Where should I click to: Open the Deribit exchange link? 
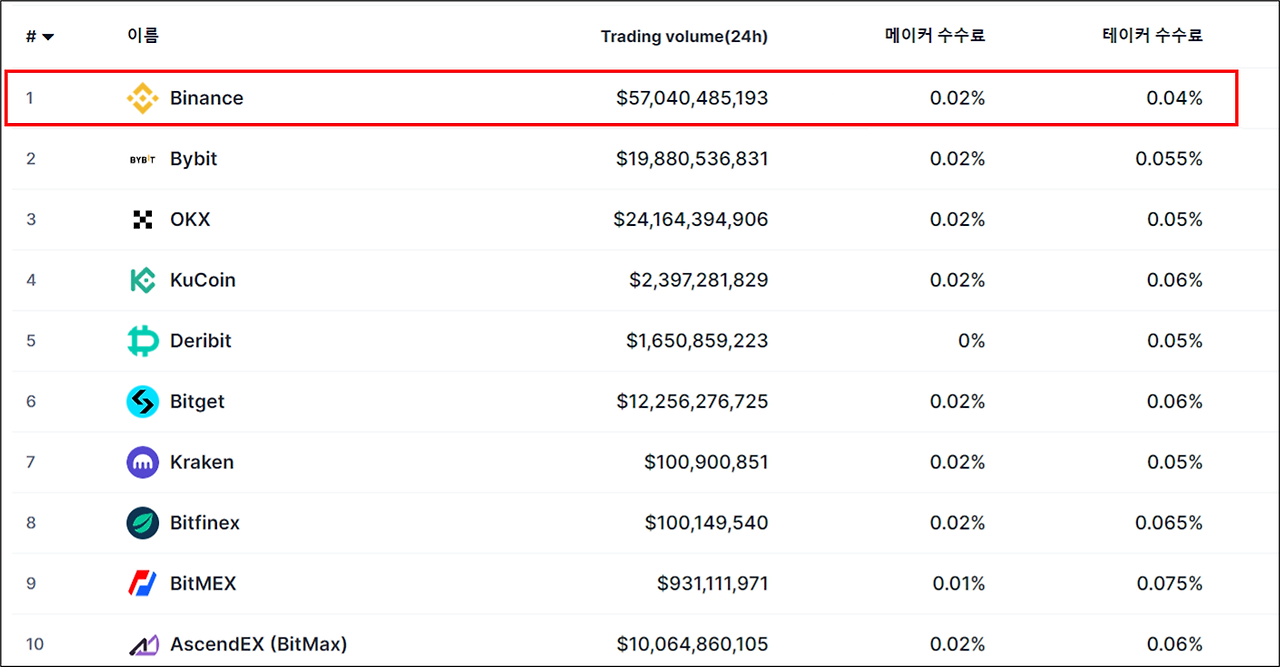tap(201, 341)
